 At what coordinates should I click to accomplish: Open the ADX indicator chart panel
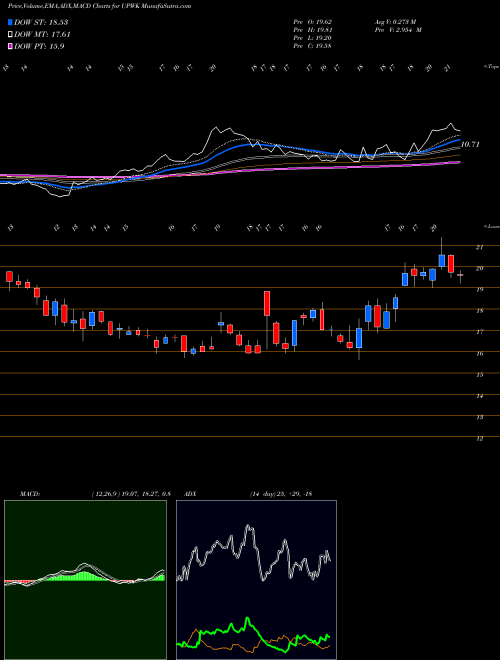click(256, 580)
